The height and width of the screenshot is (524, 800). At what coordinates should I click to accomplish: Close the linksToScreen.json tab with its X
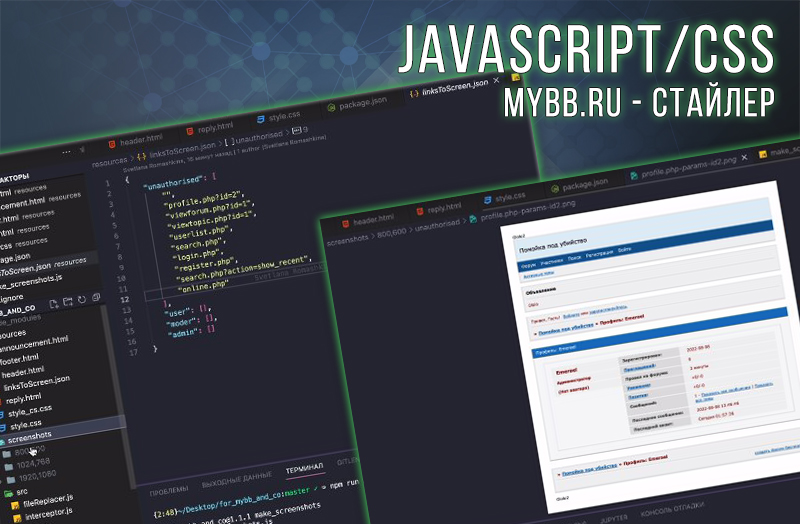[496, 80]
